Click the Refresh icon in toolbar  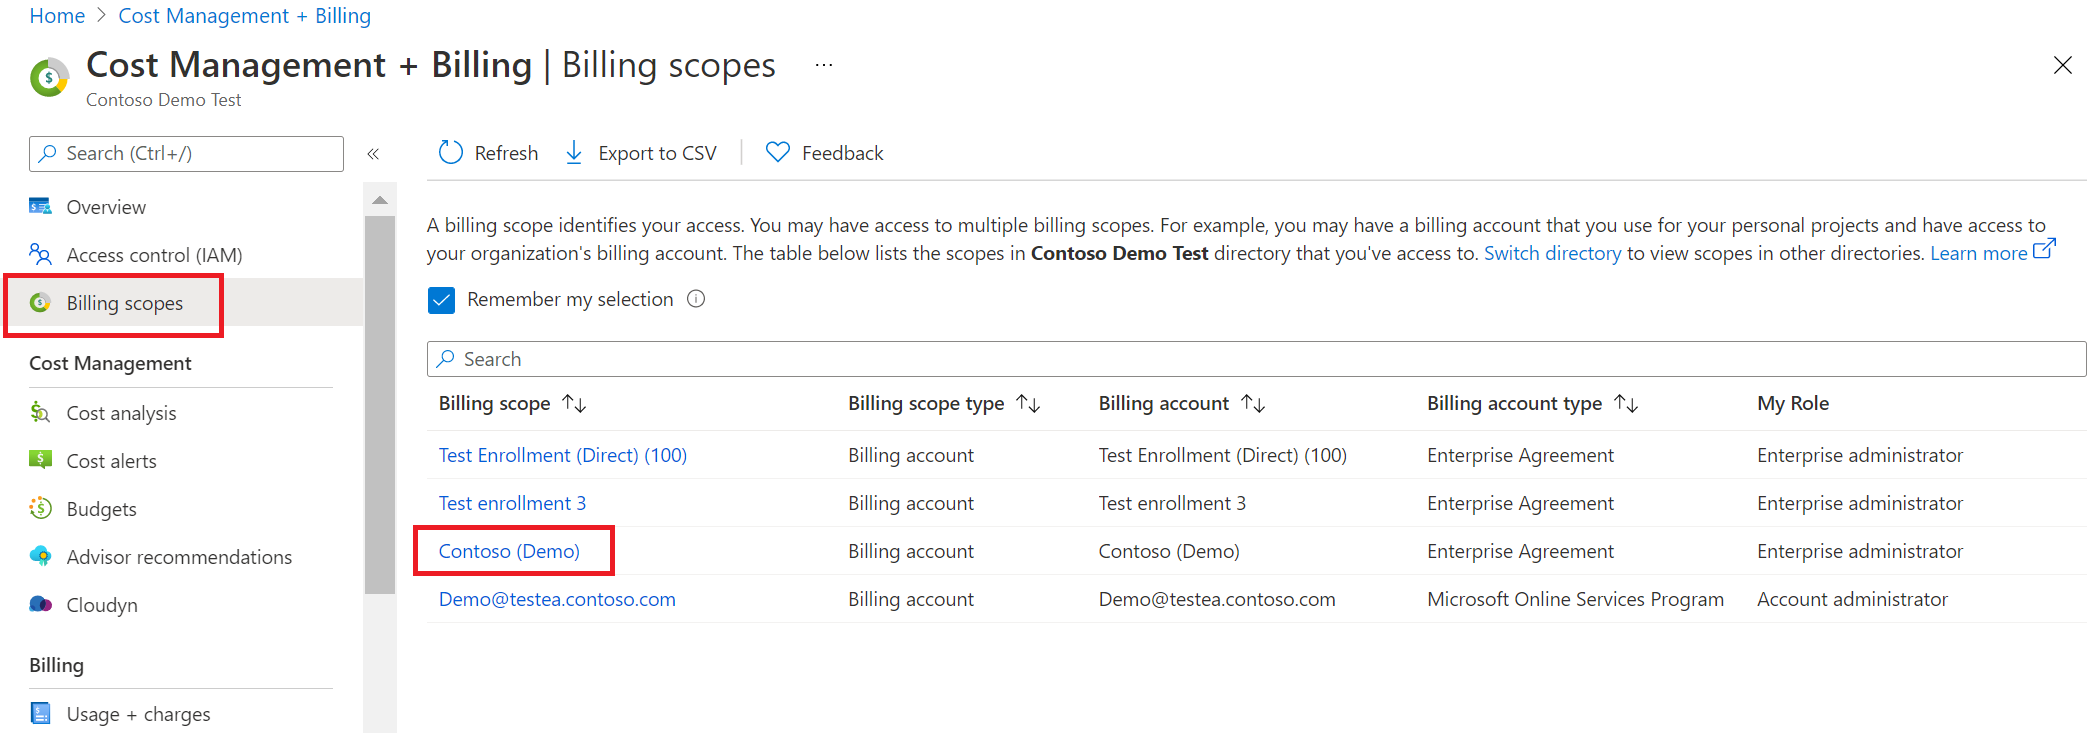(451, 153)
